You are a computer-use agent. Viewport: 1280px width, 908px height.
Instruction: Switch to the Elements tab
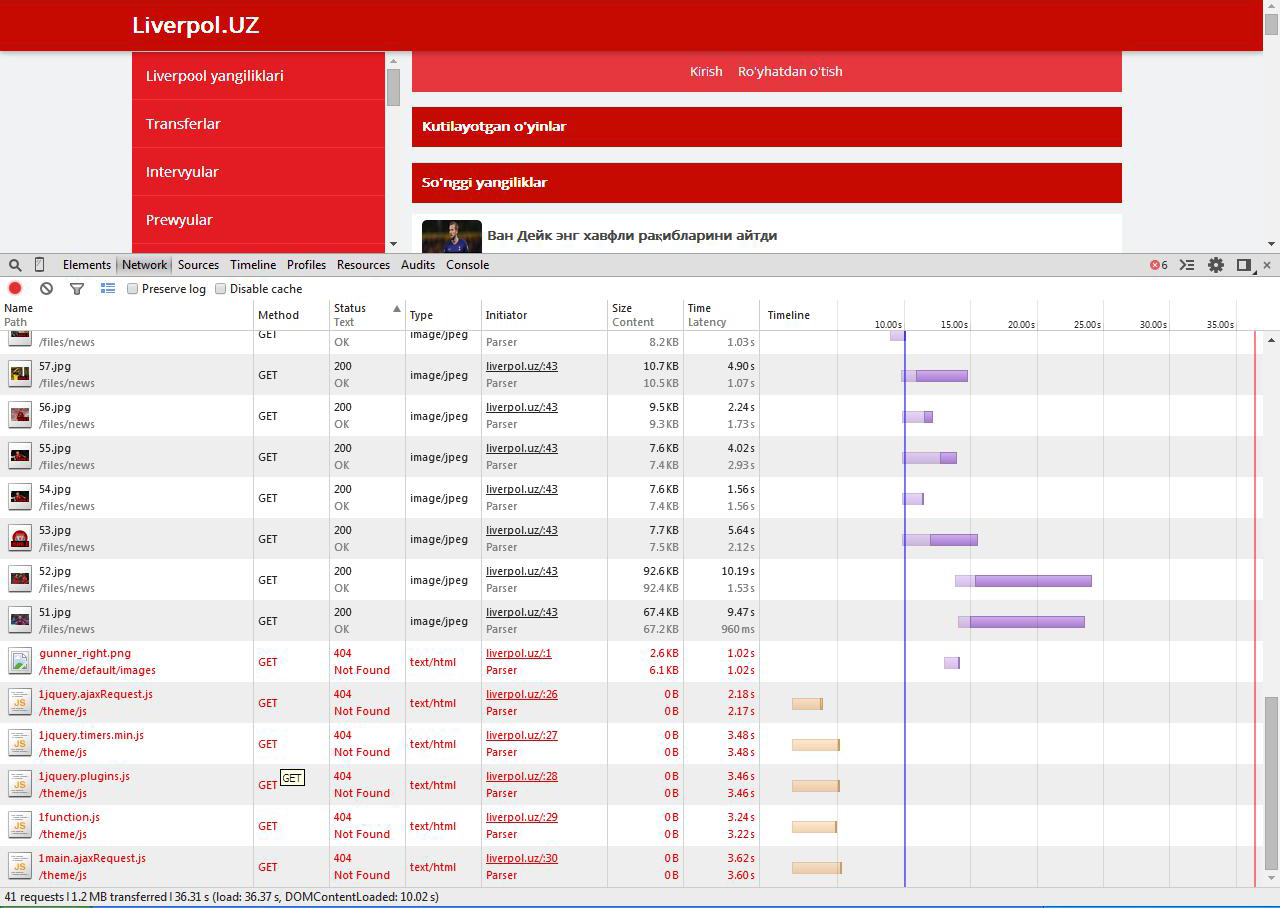pos(87,265)
